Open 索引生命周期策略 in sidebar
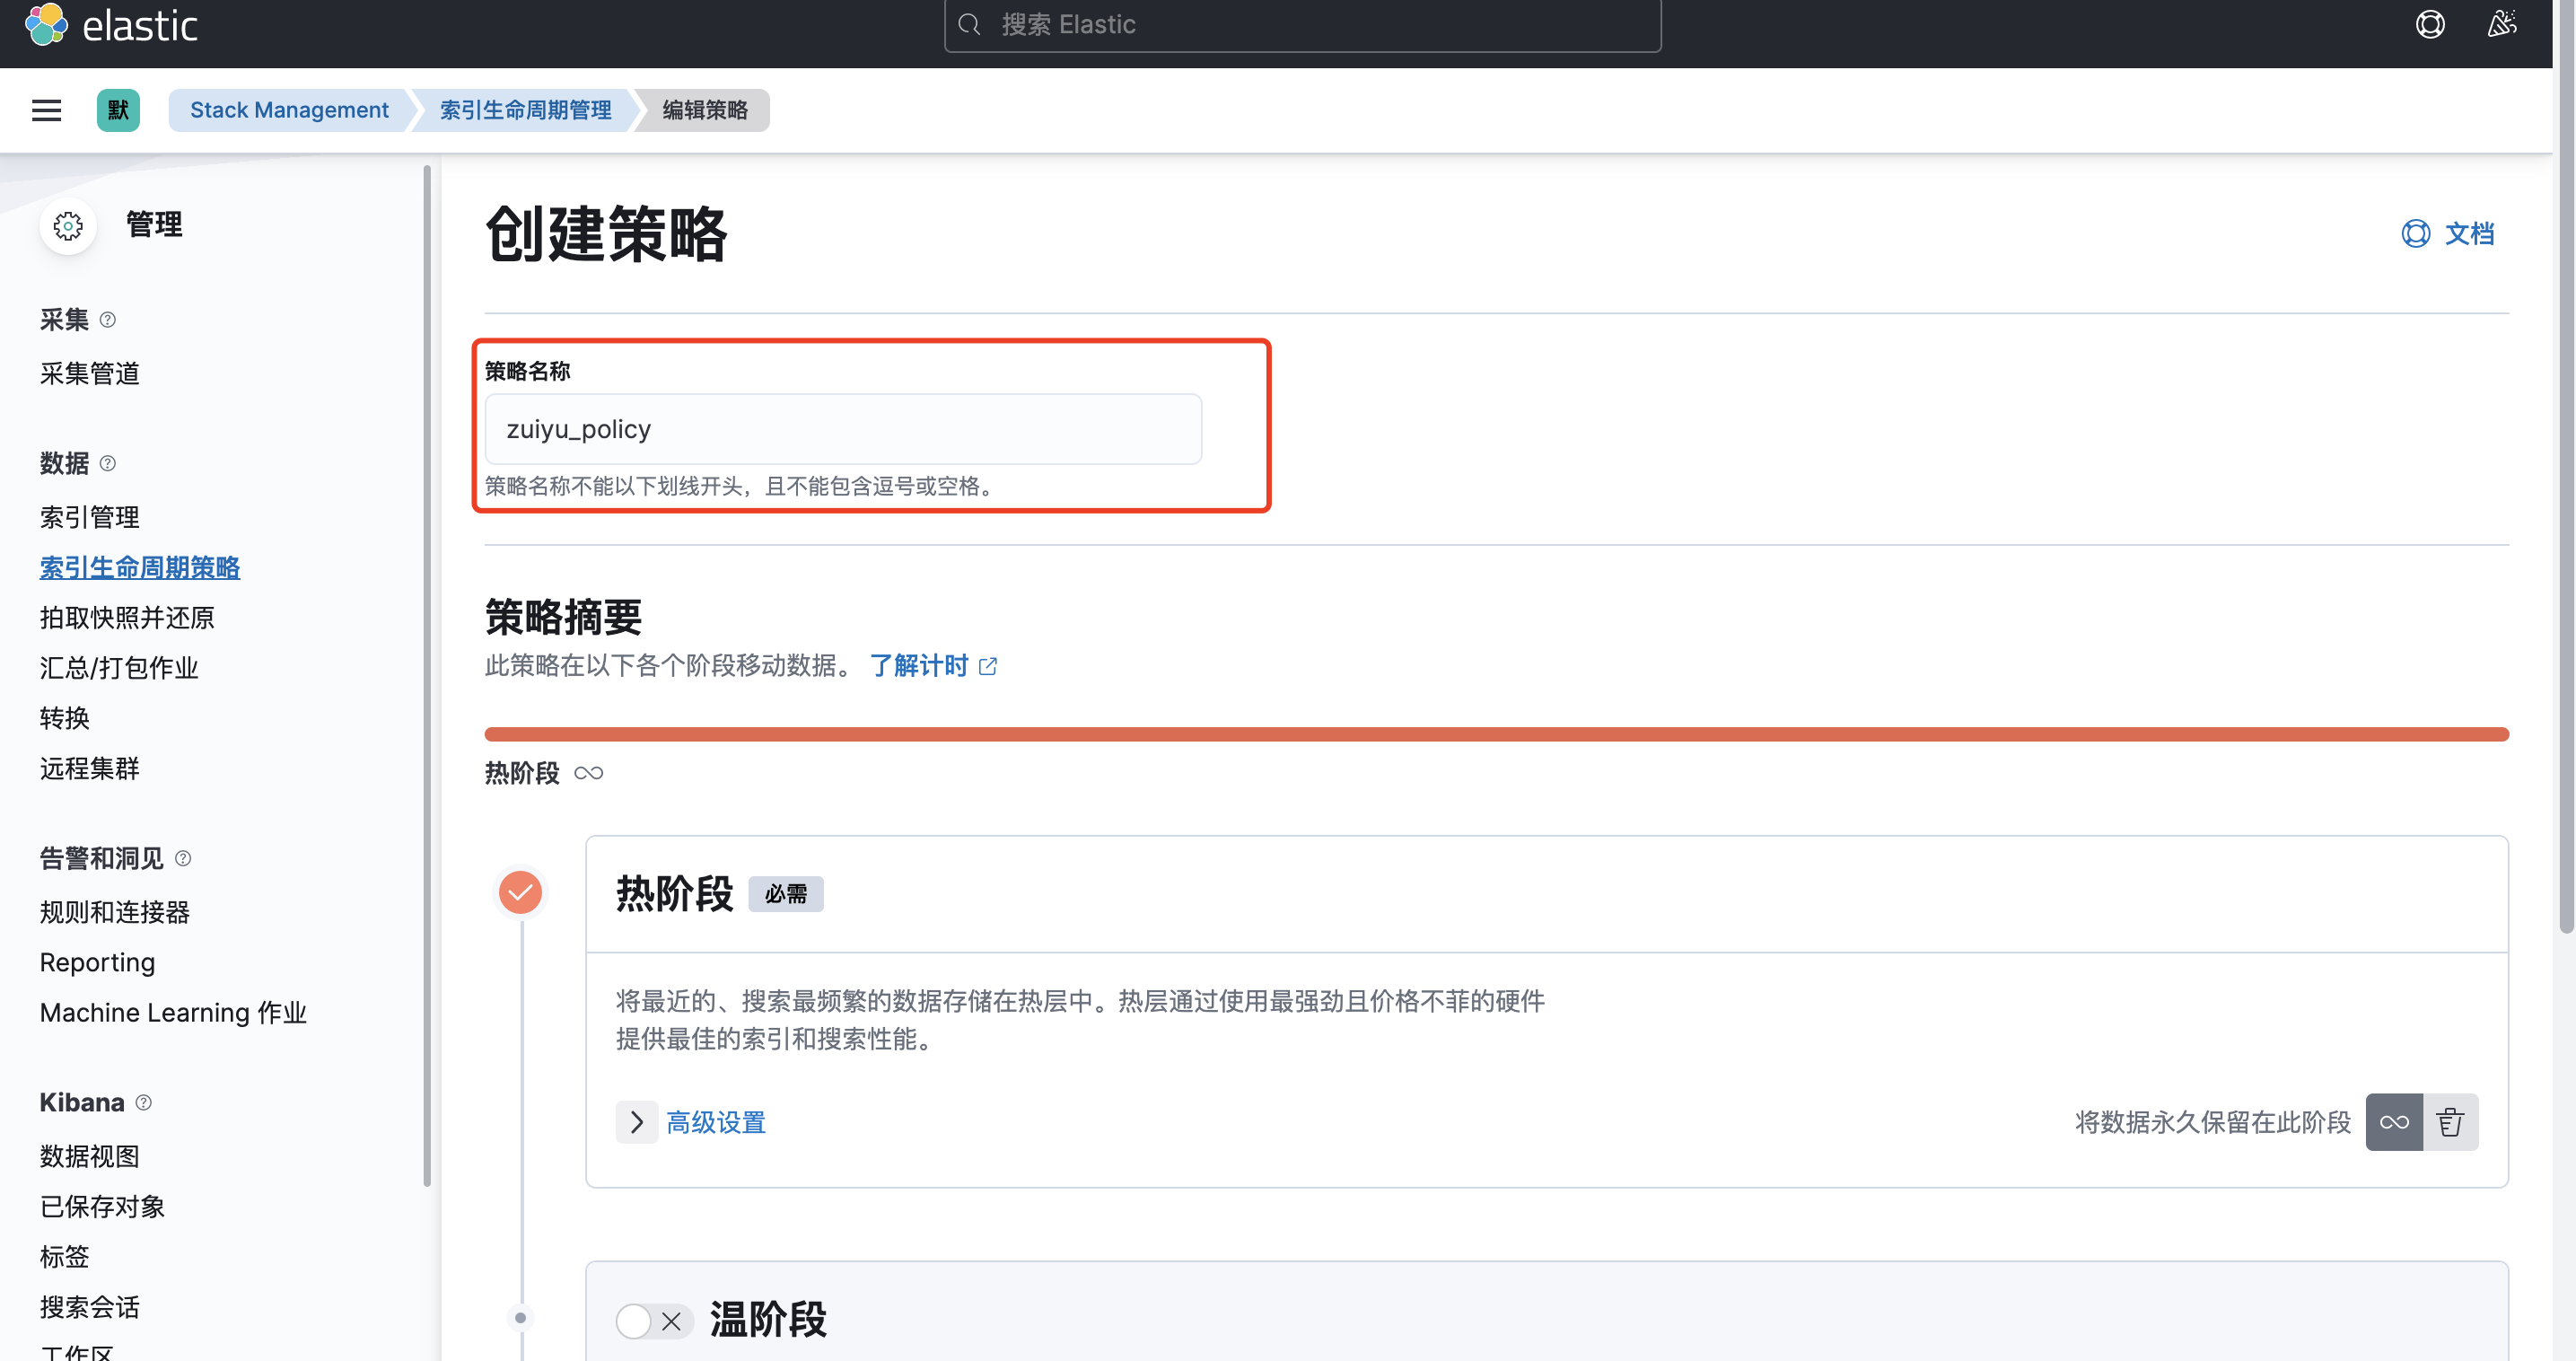2576x1361 pixels. pyautogui.click(x=140, y=568)
